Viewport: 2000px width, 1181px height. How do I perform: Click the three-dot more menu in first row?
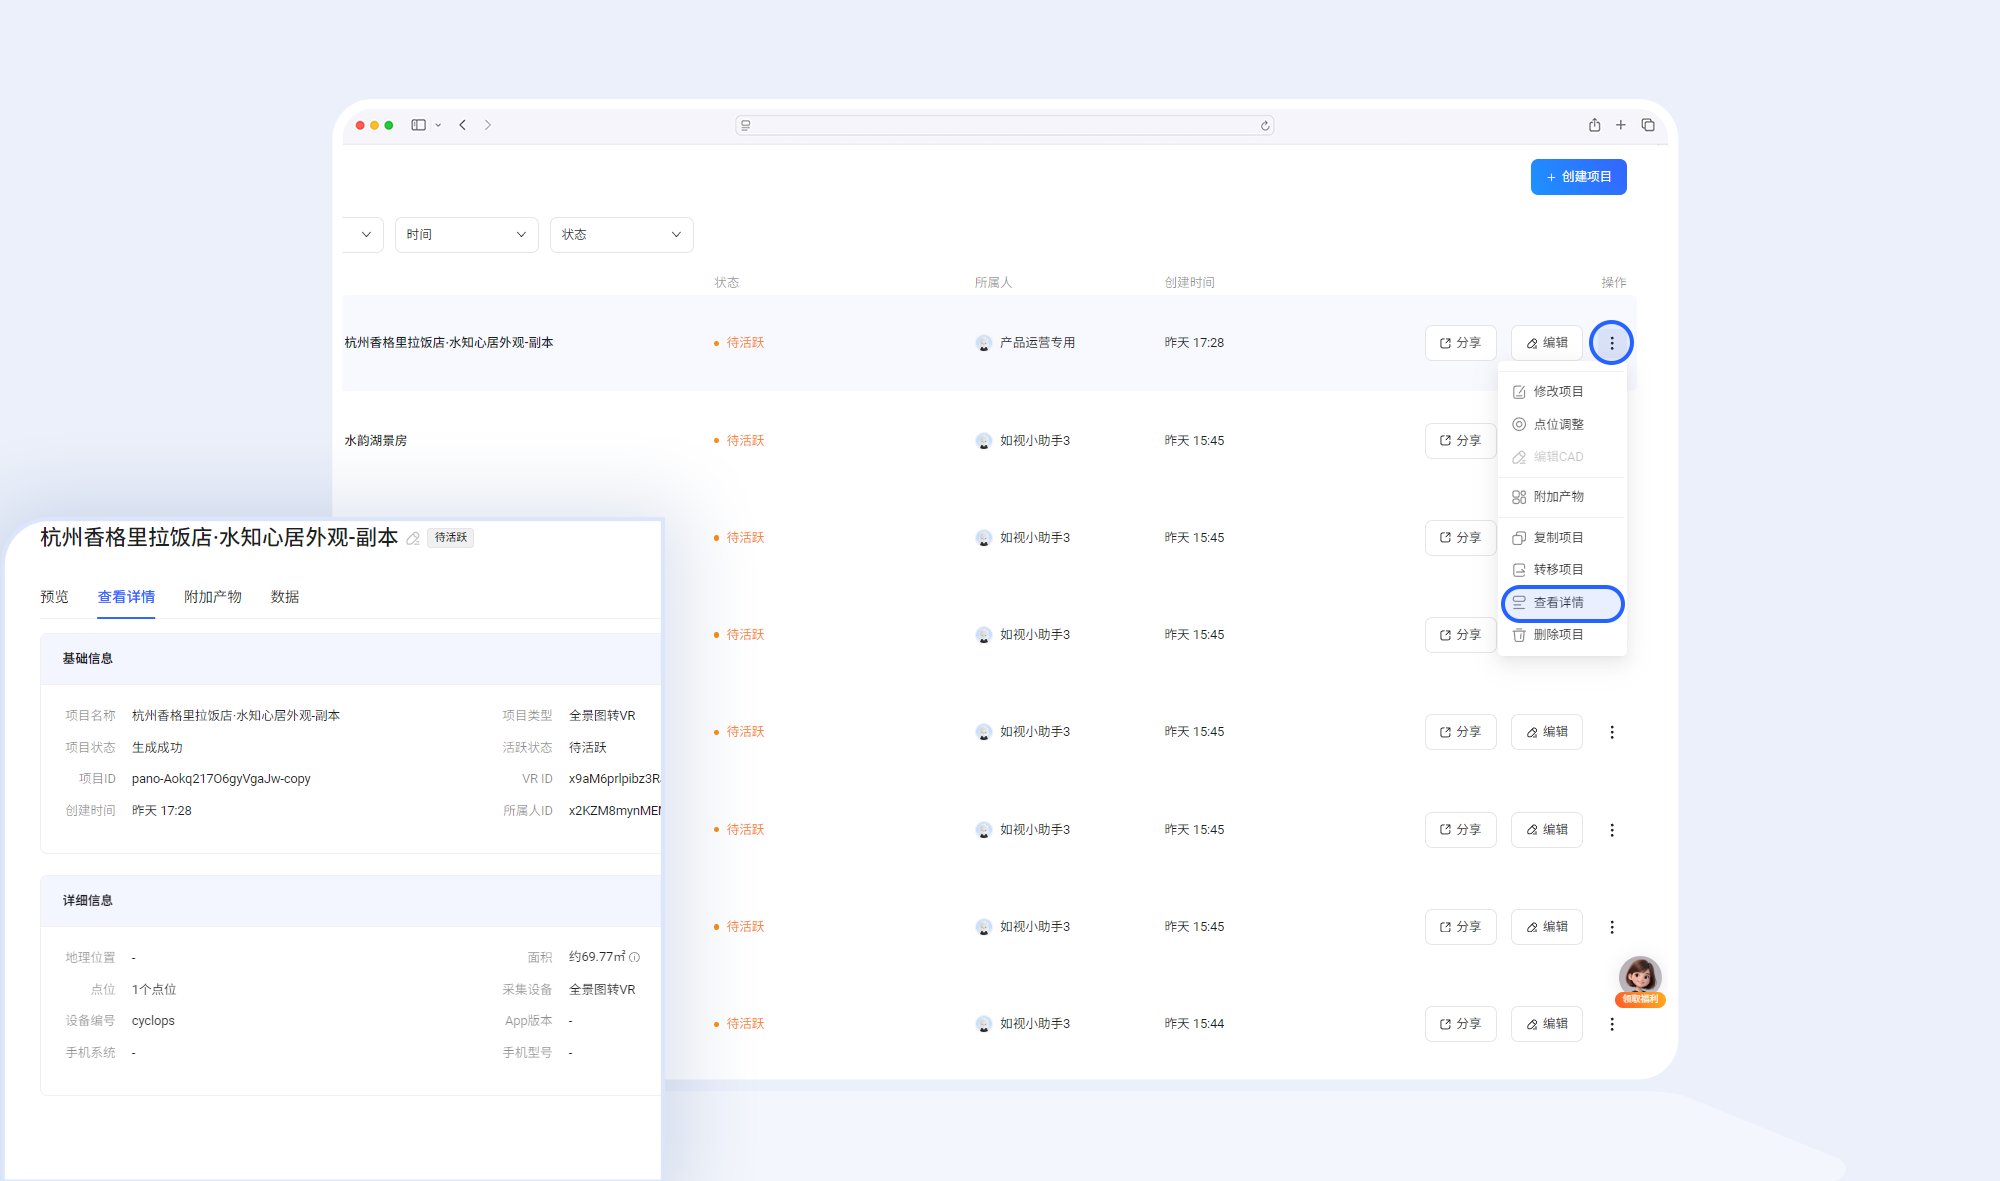[x=1611, y=343]
